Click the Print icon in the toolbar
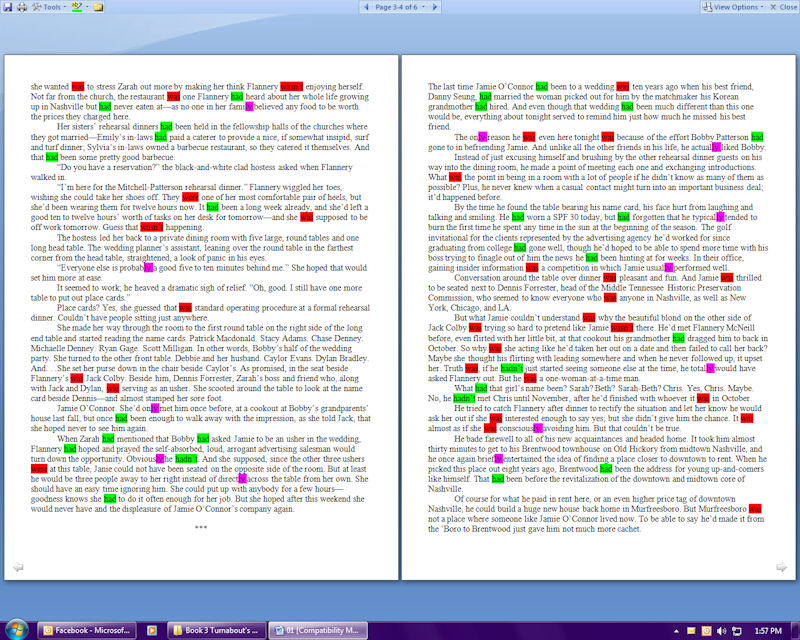800x640 pixels. [x=24, y=7]
